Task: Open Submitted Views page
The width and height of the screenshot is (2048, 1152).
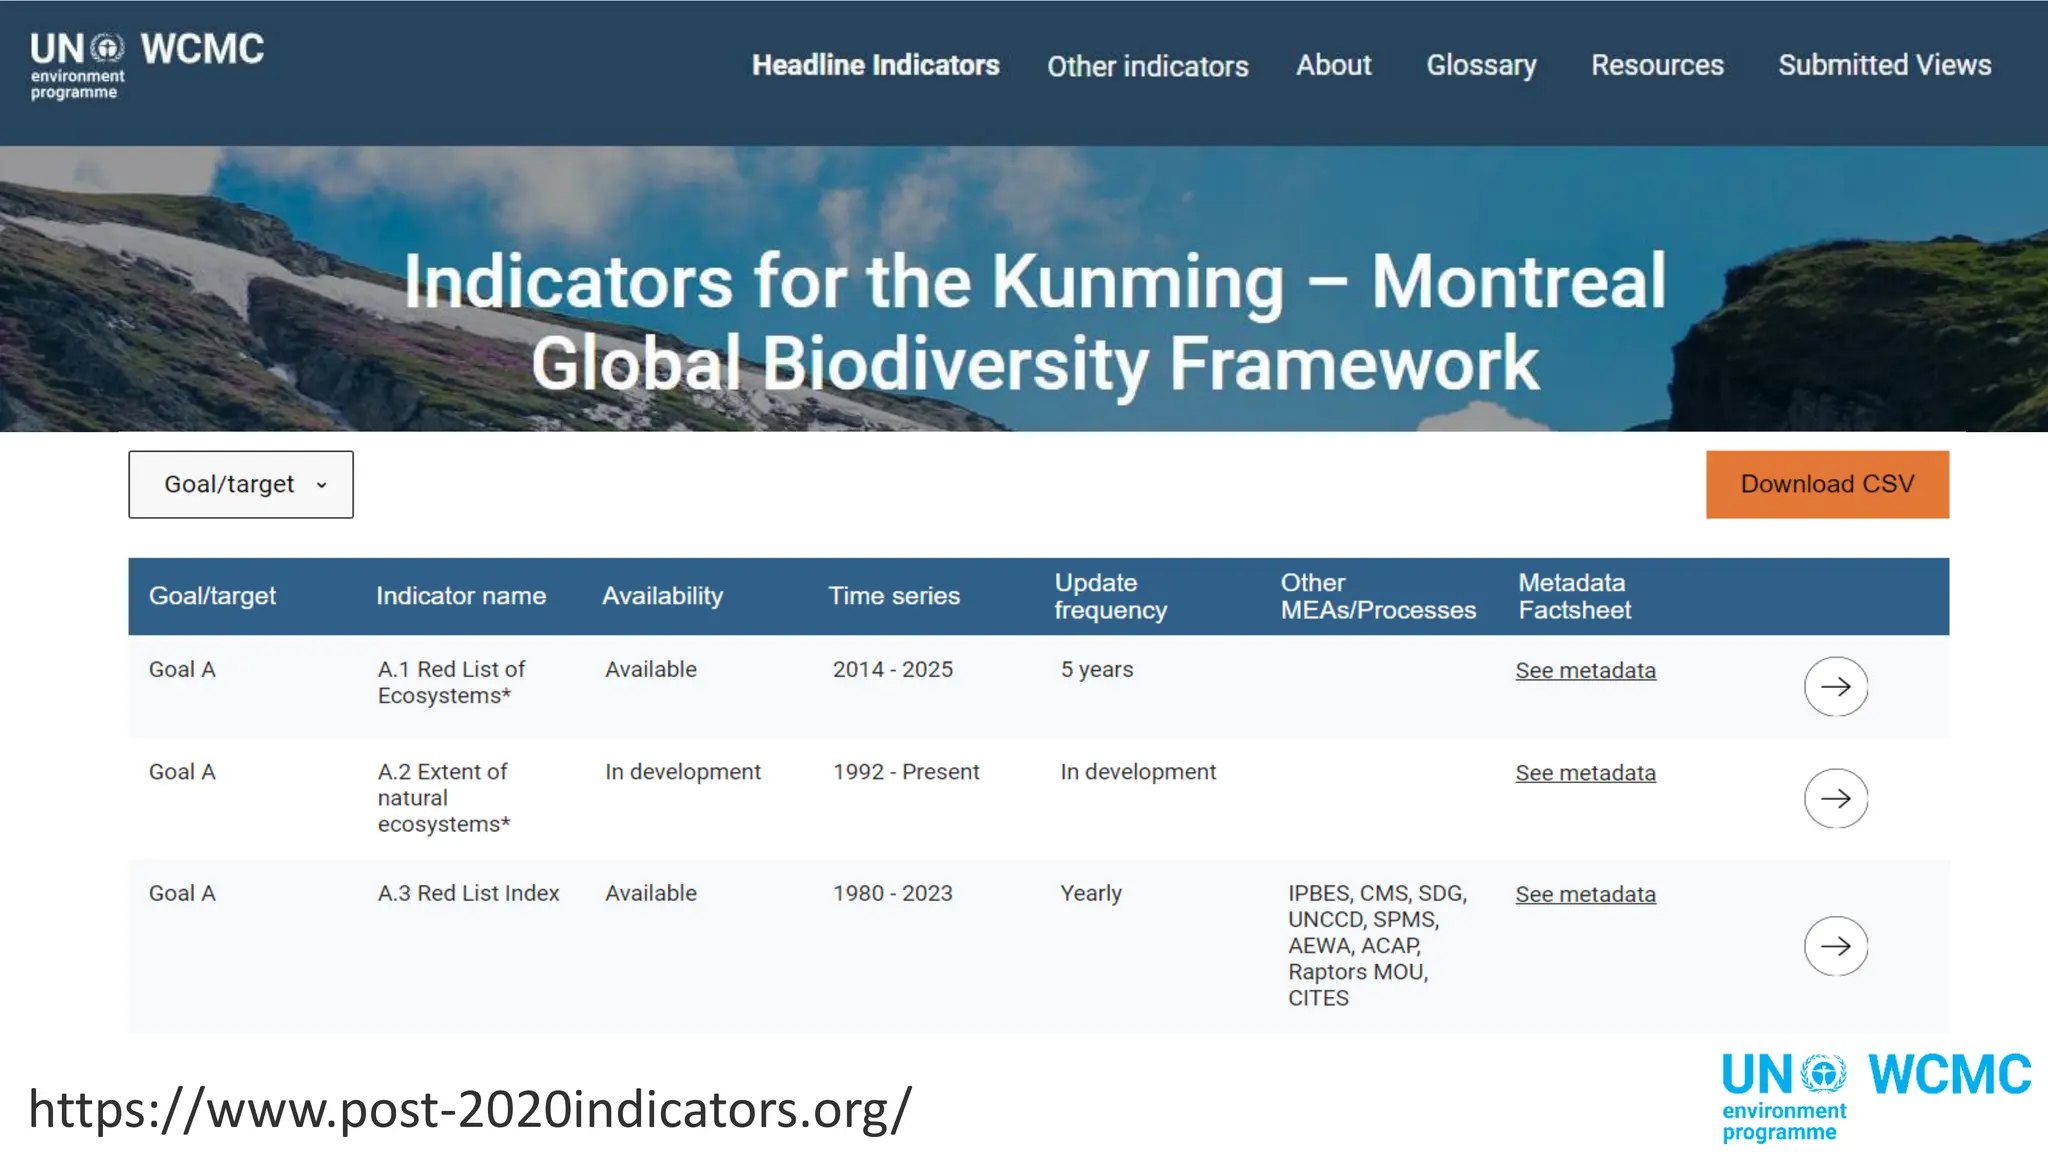Action: click(1884, 65)
